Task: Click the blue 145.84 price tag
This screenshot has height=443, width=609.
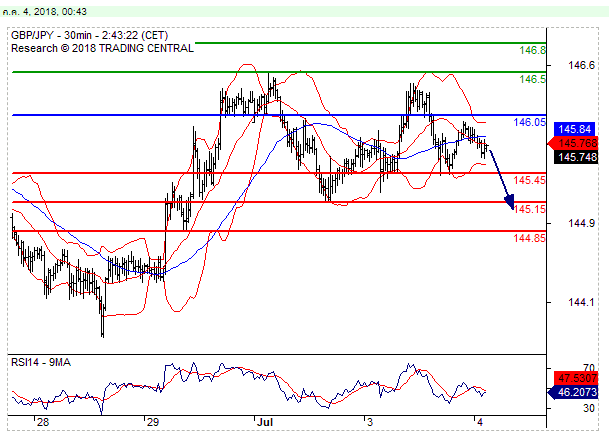Action: tap(574, 129)
